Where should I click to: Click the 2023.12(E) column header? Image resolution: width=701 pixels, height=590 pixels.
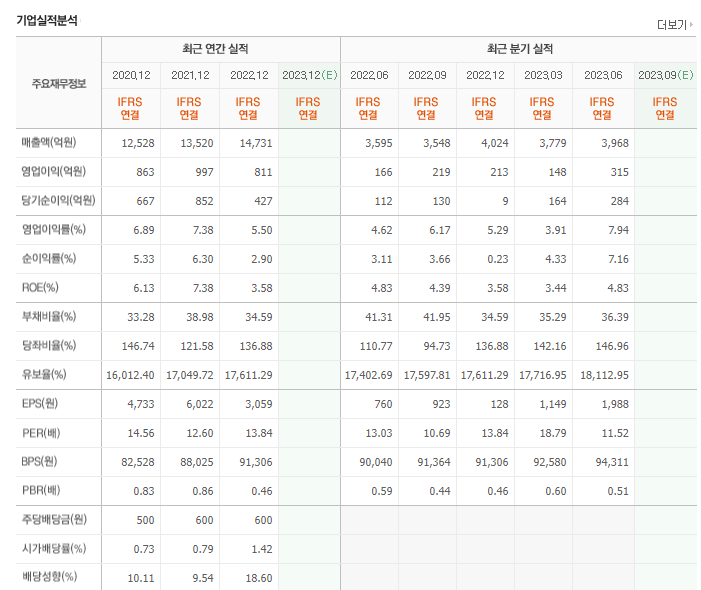click(x=310, y=75)
